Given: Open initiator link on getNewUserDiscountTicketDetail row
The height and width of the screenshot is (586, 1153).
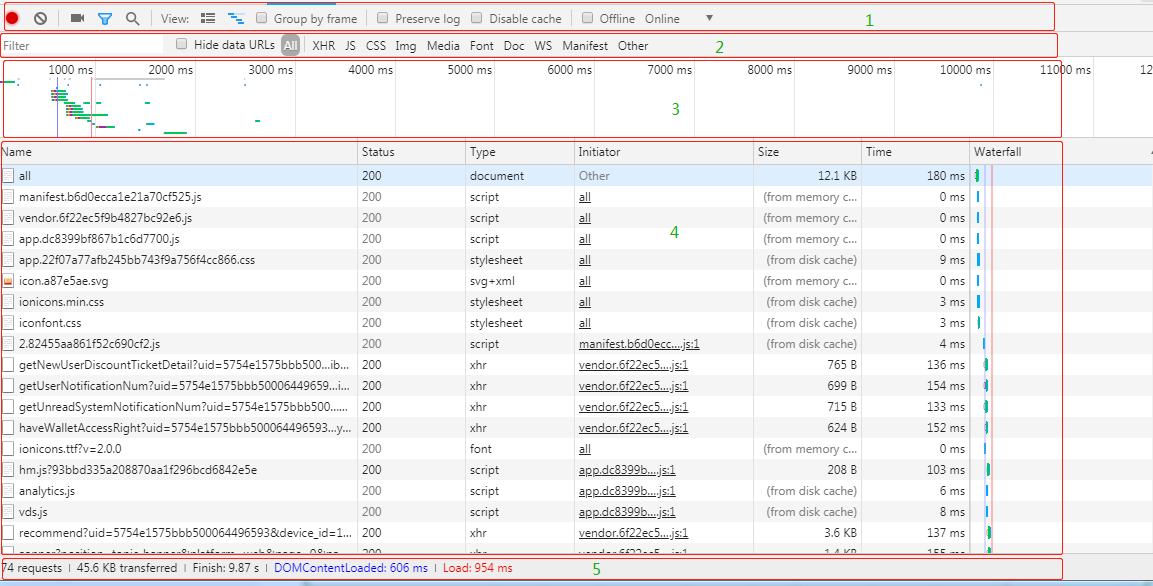Looking at the screenshot, I should click(633, 365).
